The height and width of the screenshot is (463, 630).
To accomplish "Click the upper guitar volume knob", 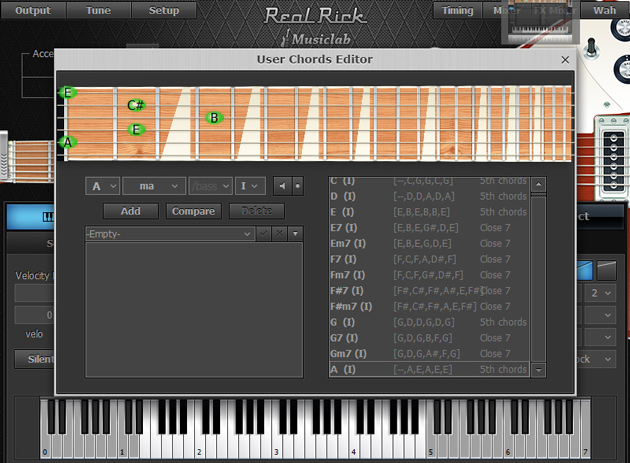I will [x=622, y=26].
